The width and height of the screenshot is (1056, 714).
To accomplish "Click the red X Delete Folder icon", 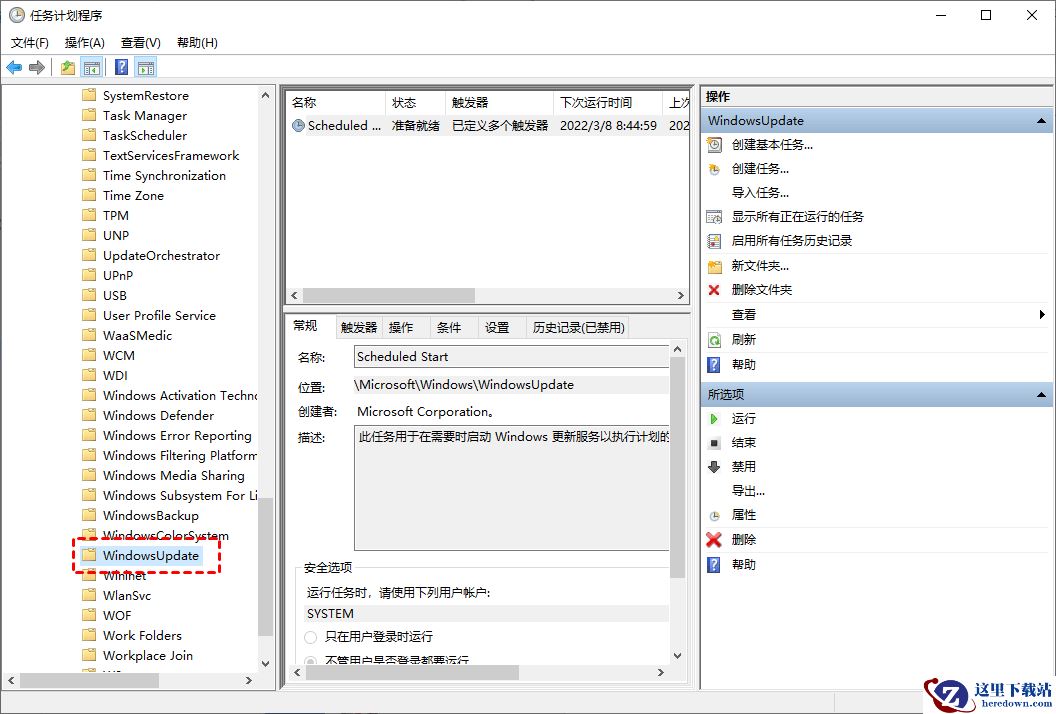I will point(715,290).
